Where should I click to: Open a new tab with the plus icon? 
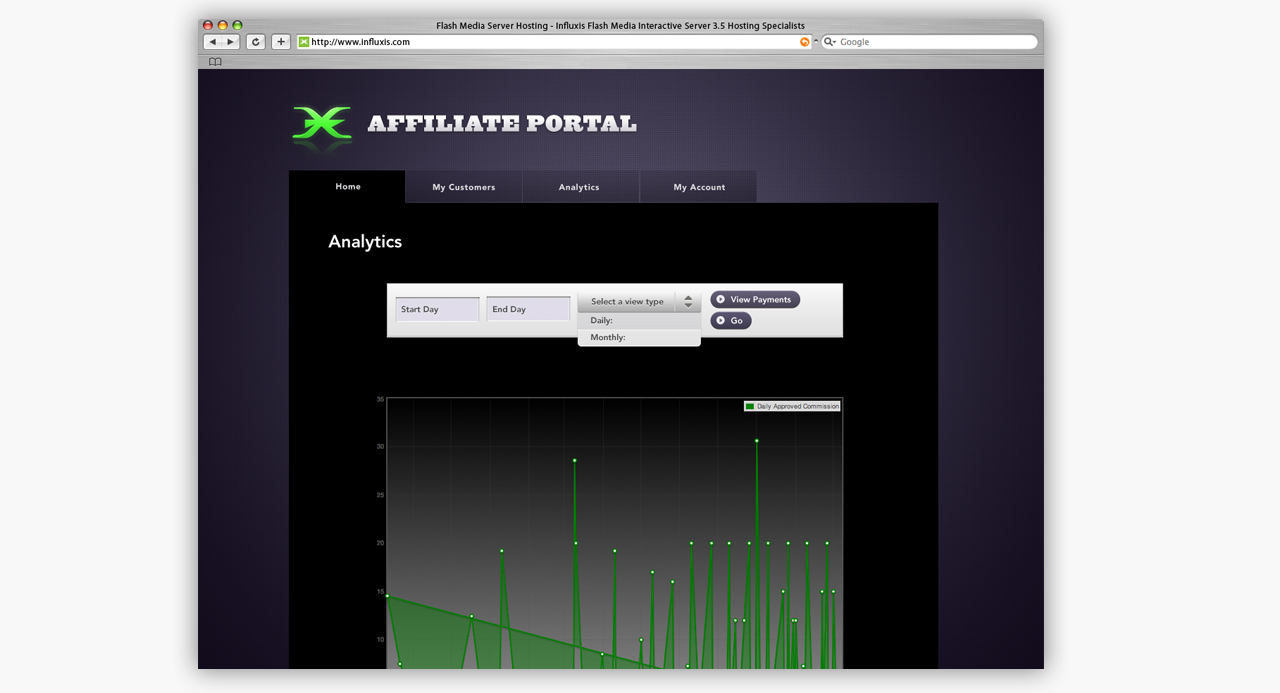point(280,42)
